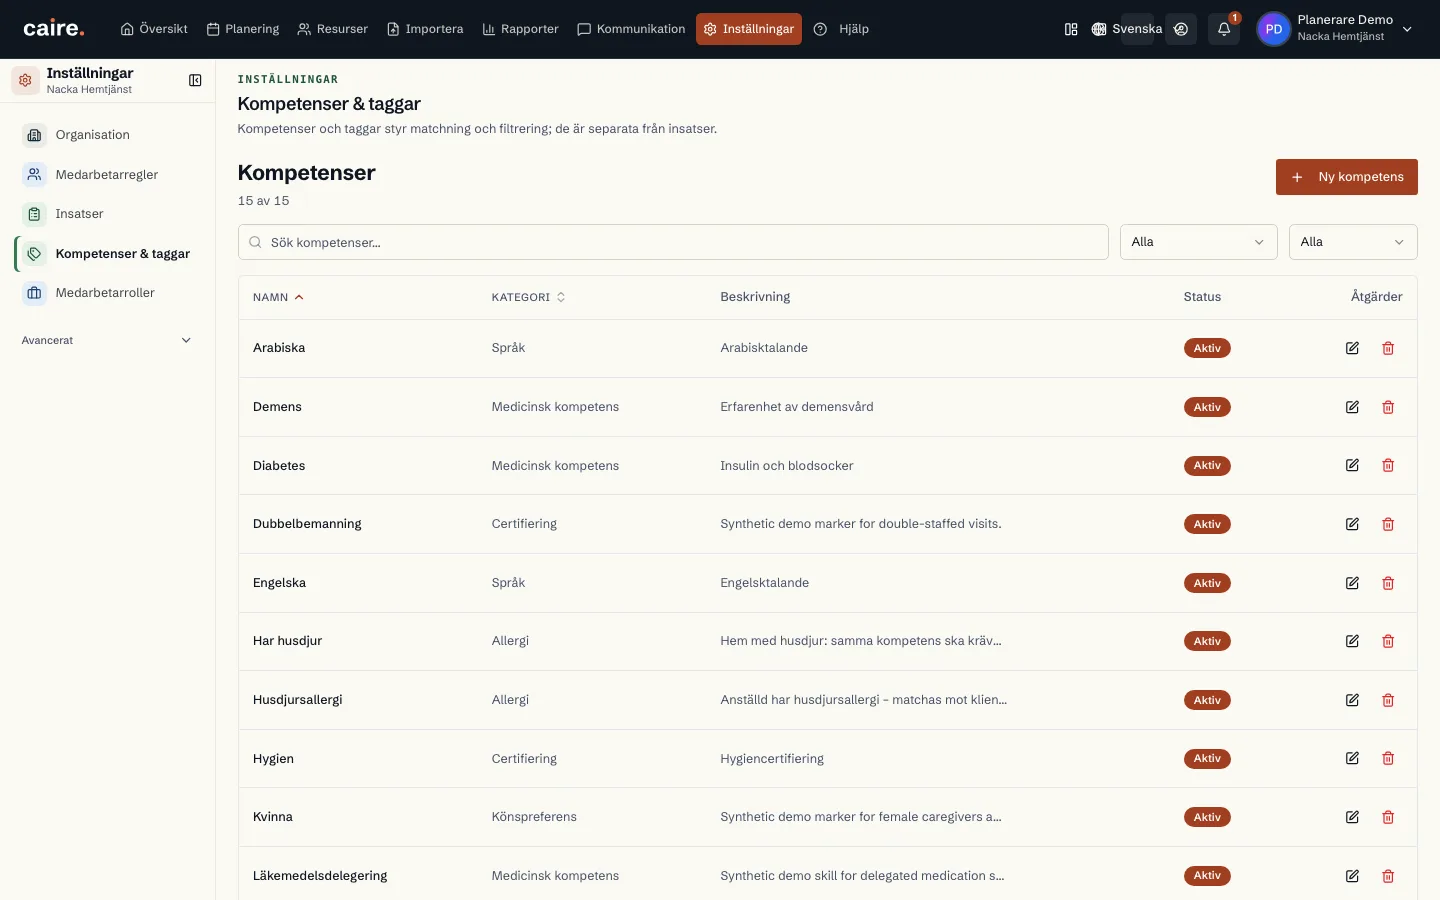
Task: Delete the Arabiska competence
Action: pos(1388,348)
